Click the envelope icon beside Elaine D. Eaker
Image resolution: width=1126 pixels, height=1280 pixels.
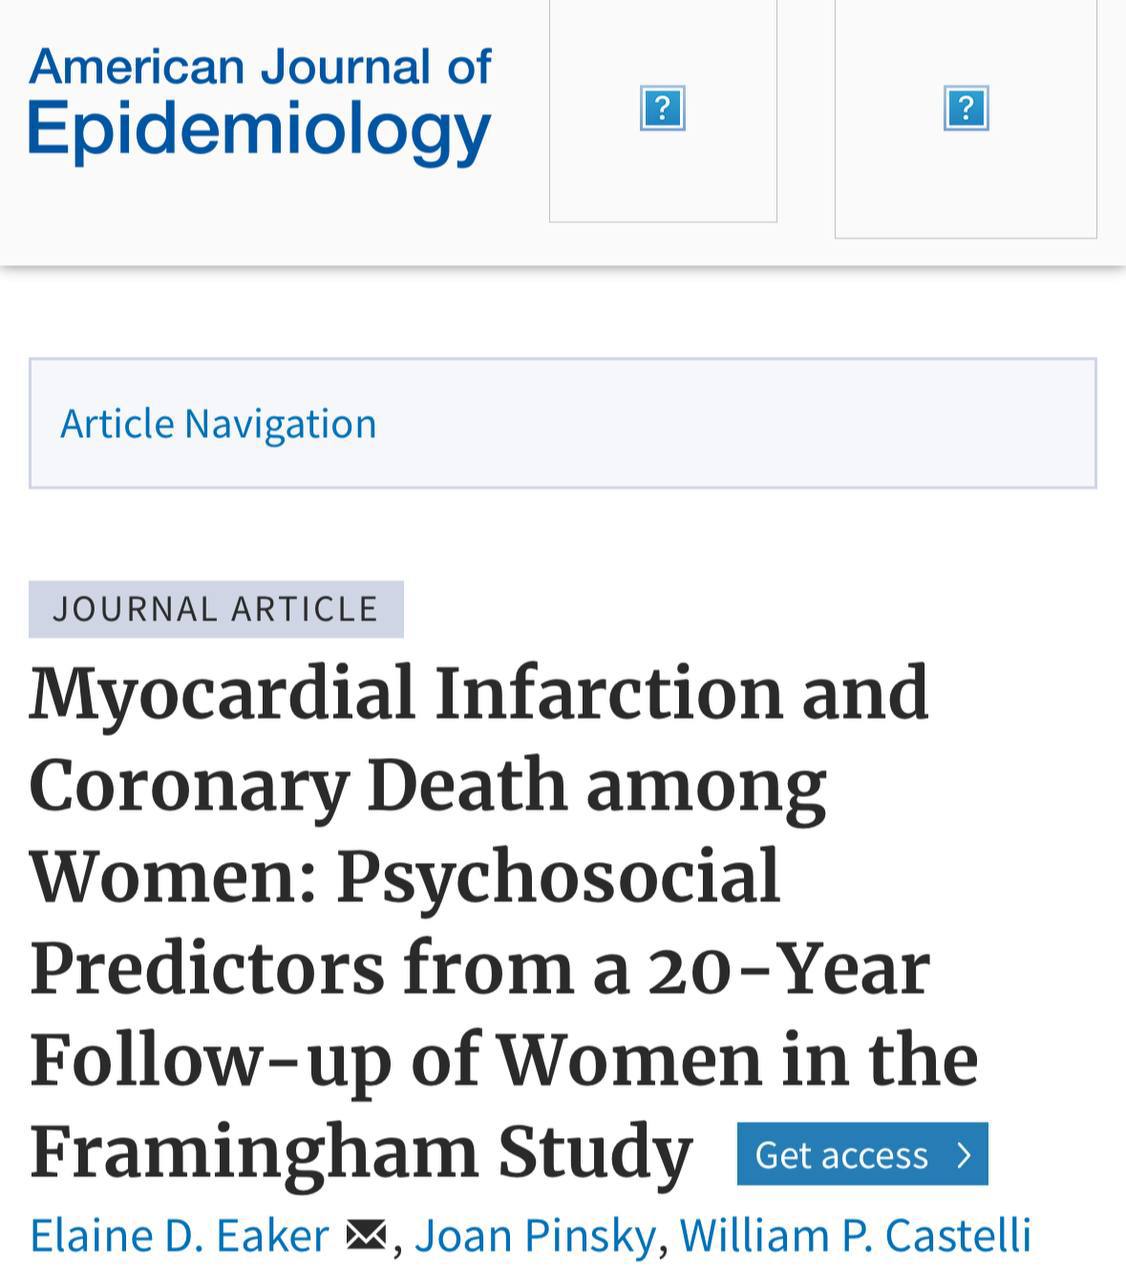[x=366, y=1236]
